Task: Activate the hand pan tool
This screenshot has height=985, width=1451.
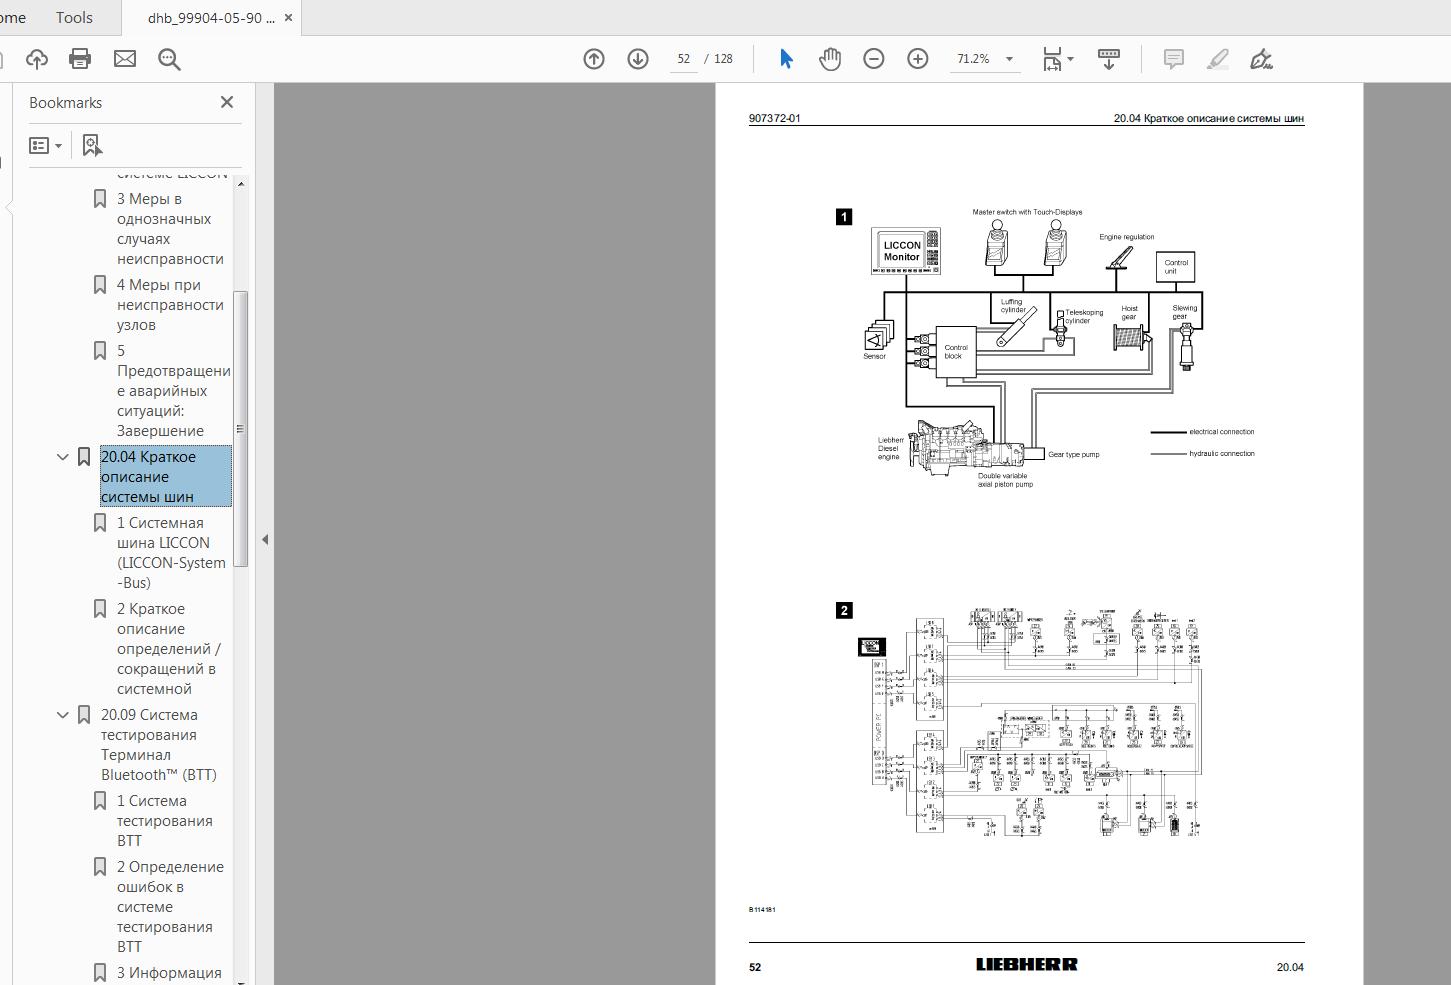Action: (x=830, y=59)
